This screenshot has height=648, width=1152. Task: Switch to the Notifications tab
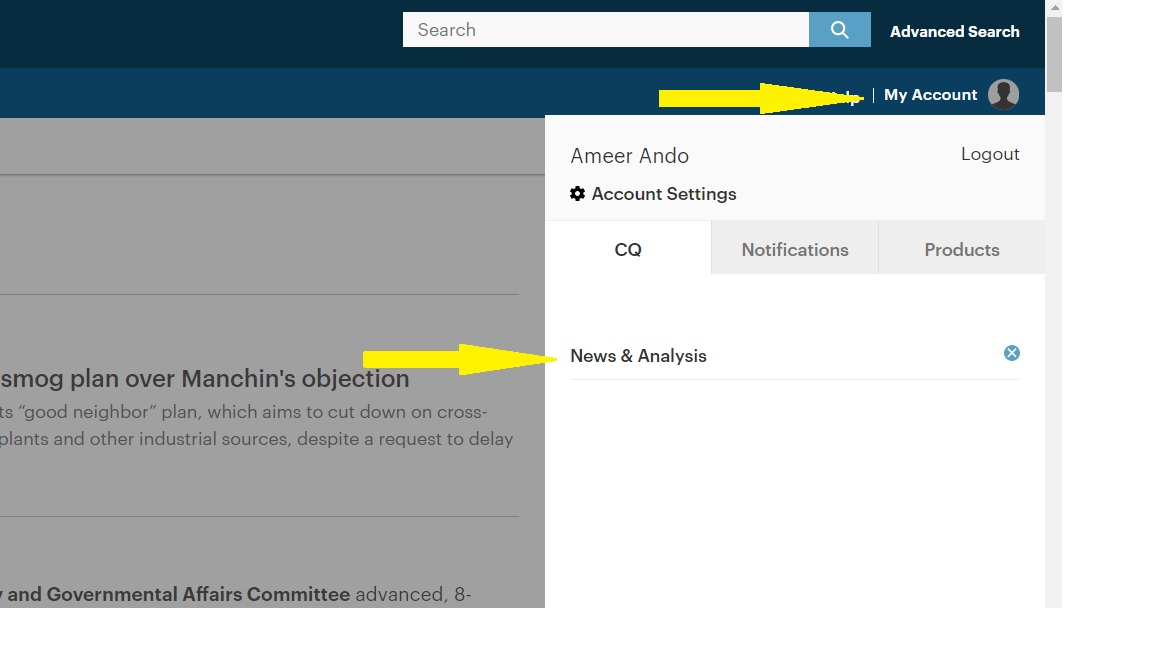795,249
